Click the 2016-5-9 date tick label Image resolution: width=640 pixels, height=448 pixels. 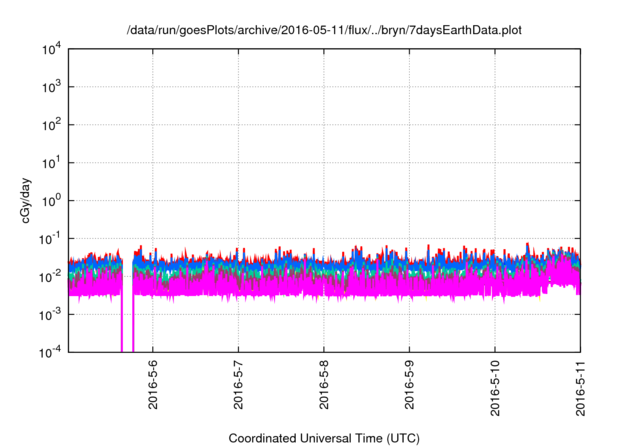point(409,385)
